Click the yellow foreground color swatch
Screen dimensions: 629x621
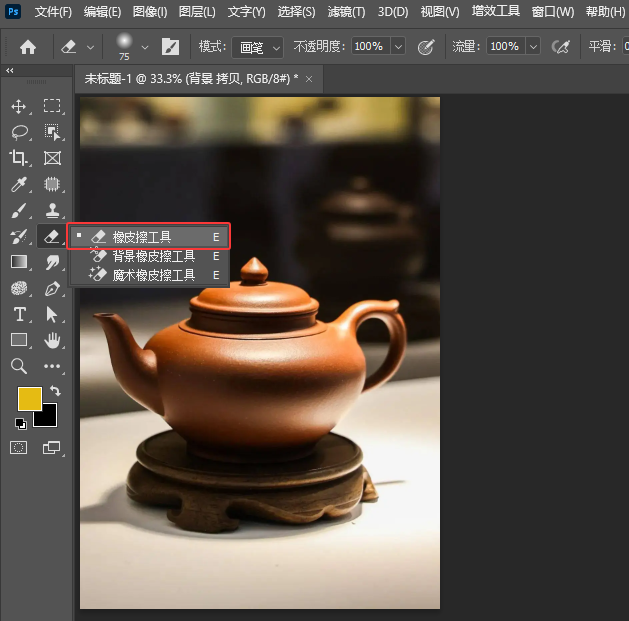point(30,398)
